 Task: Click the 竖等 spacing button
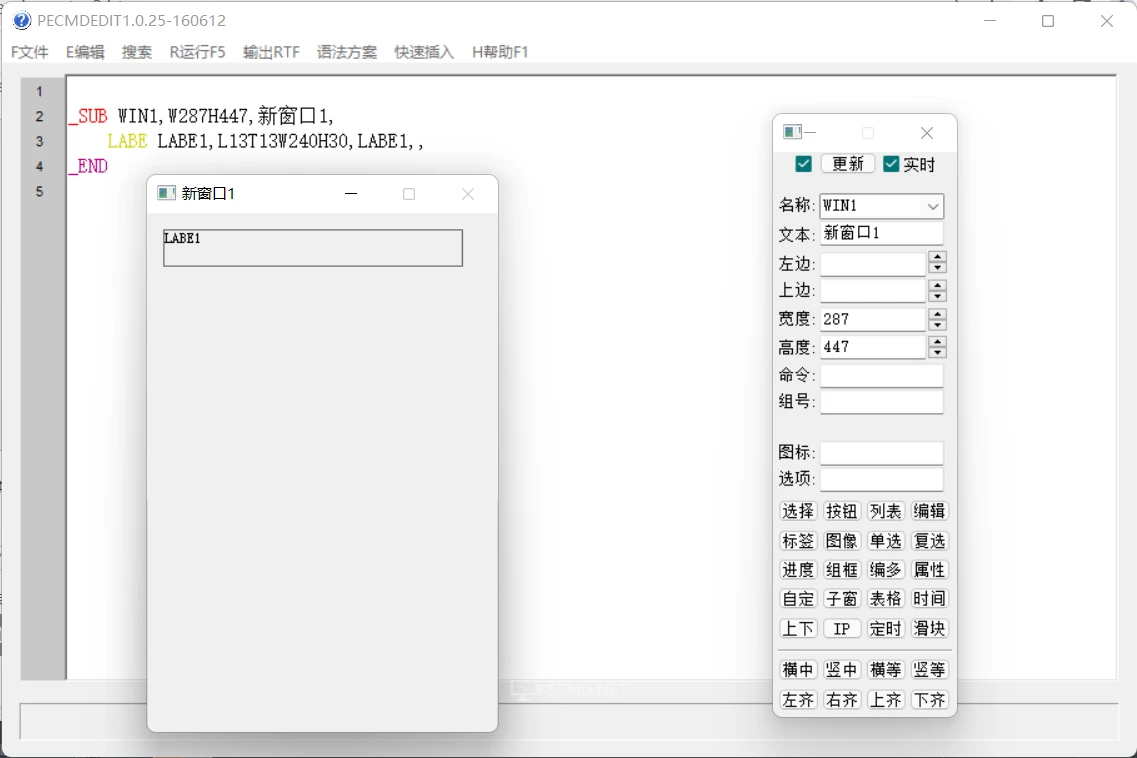coord(930,670)
